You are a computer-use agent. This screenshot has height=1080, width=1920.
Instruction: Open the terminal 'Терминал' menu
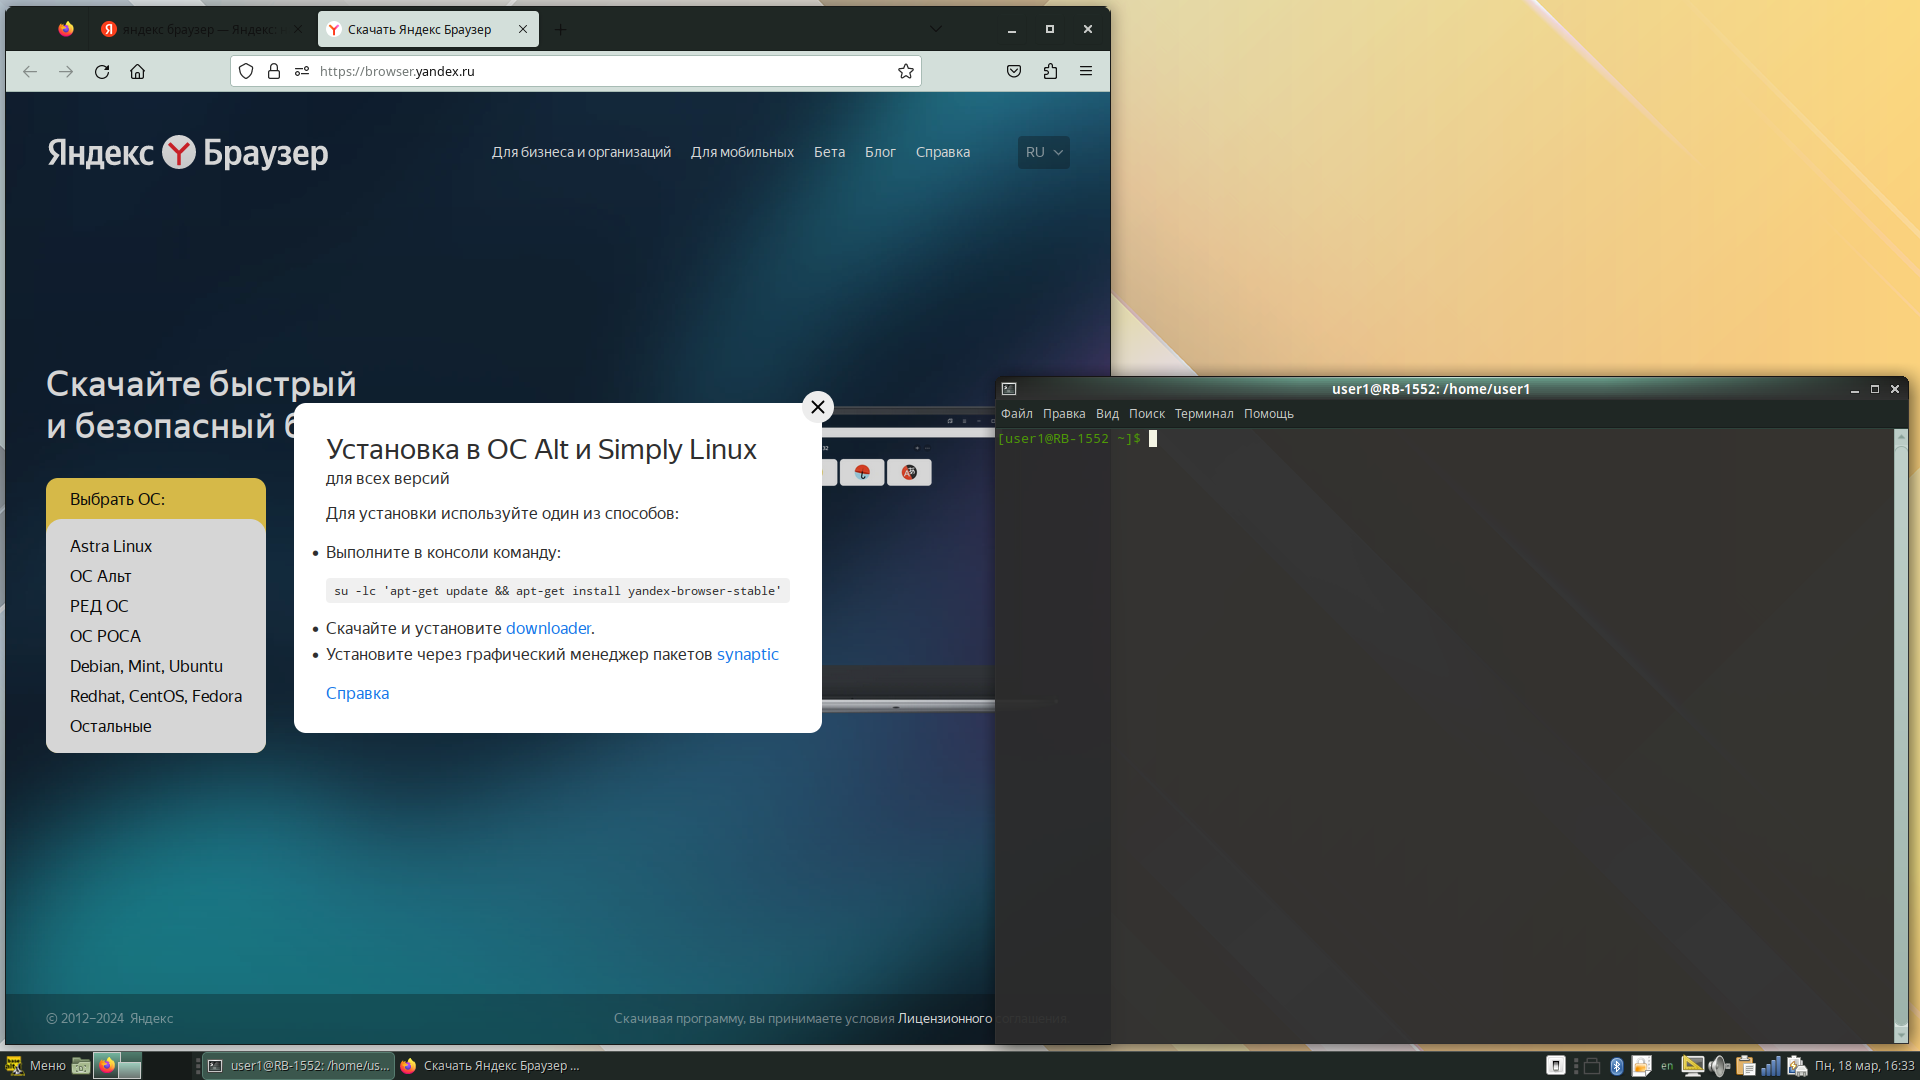(x=1204, y=413)
